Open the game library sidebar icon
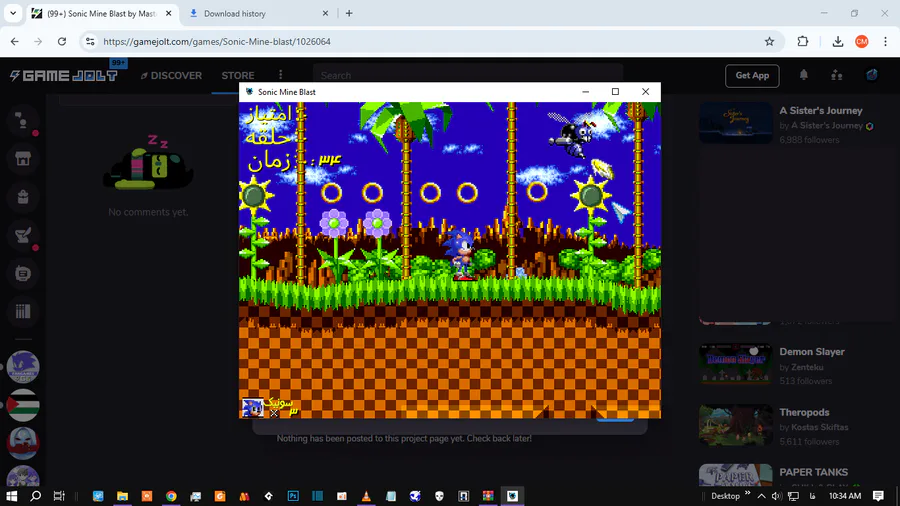Screen dimensions: 900x506 (x=23, y=312)
